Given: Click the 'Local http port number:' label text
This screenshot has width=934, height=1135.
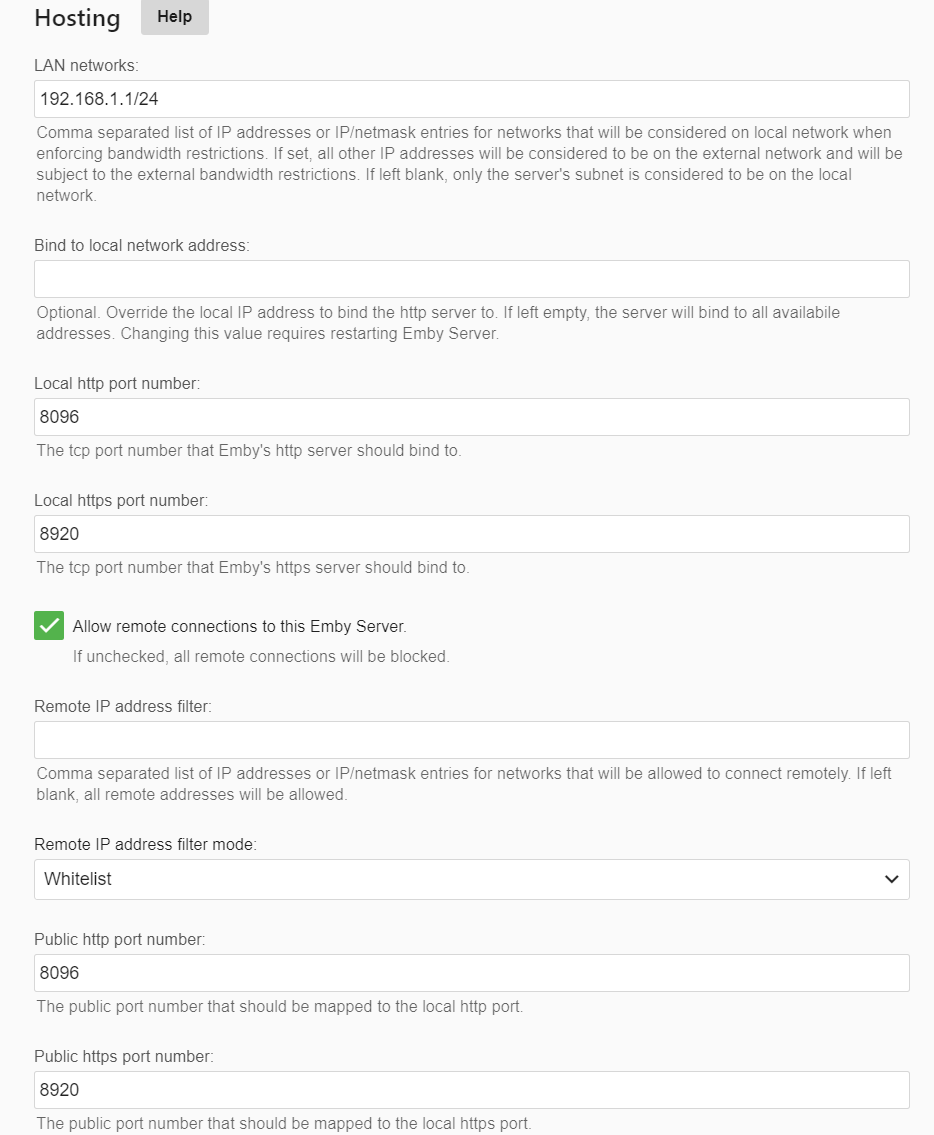Looking at the screenshot, I should tap(117, 383).
